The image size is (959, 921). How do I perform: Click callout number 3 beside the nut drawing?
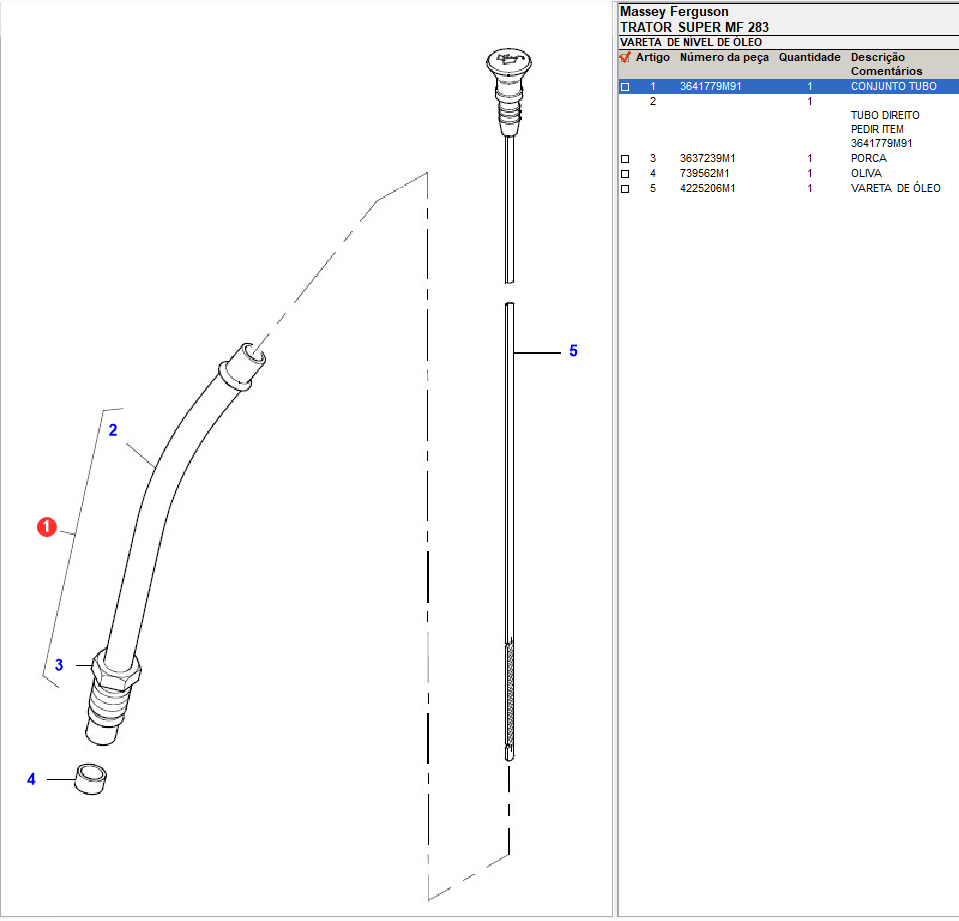[59, 665]
